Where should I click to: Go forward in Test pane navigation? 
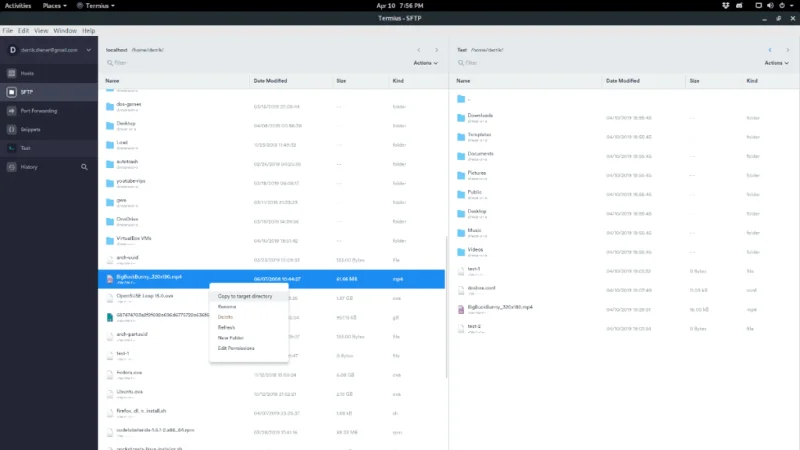click(x=788, y=50)
